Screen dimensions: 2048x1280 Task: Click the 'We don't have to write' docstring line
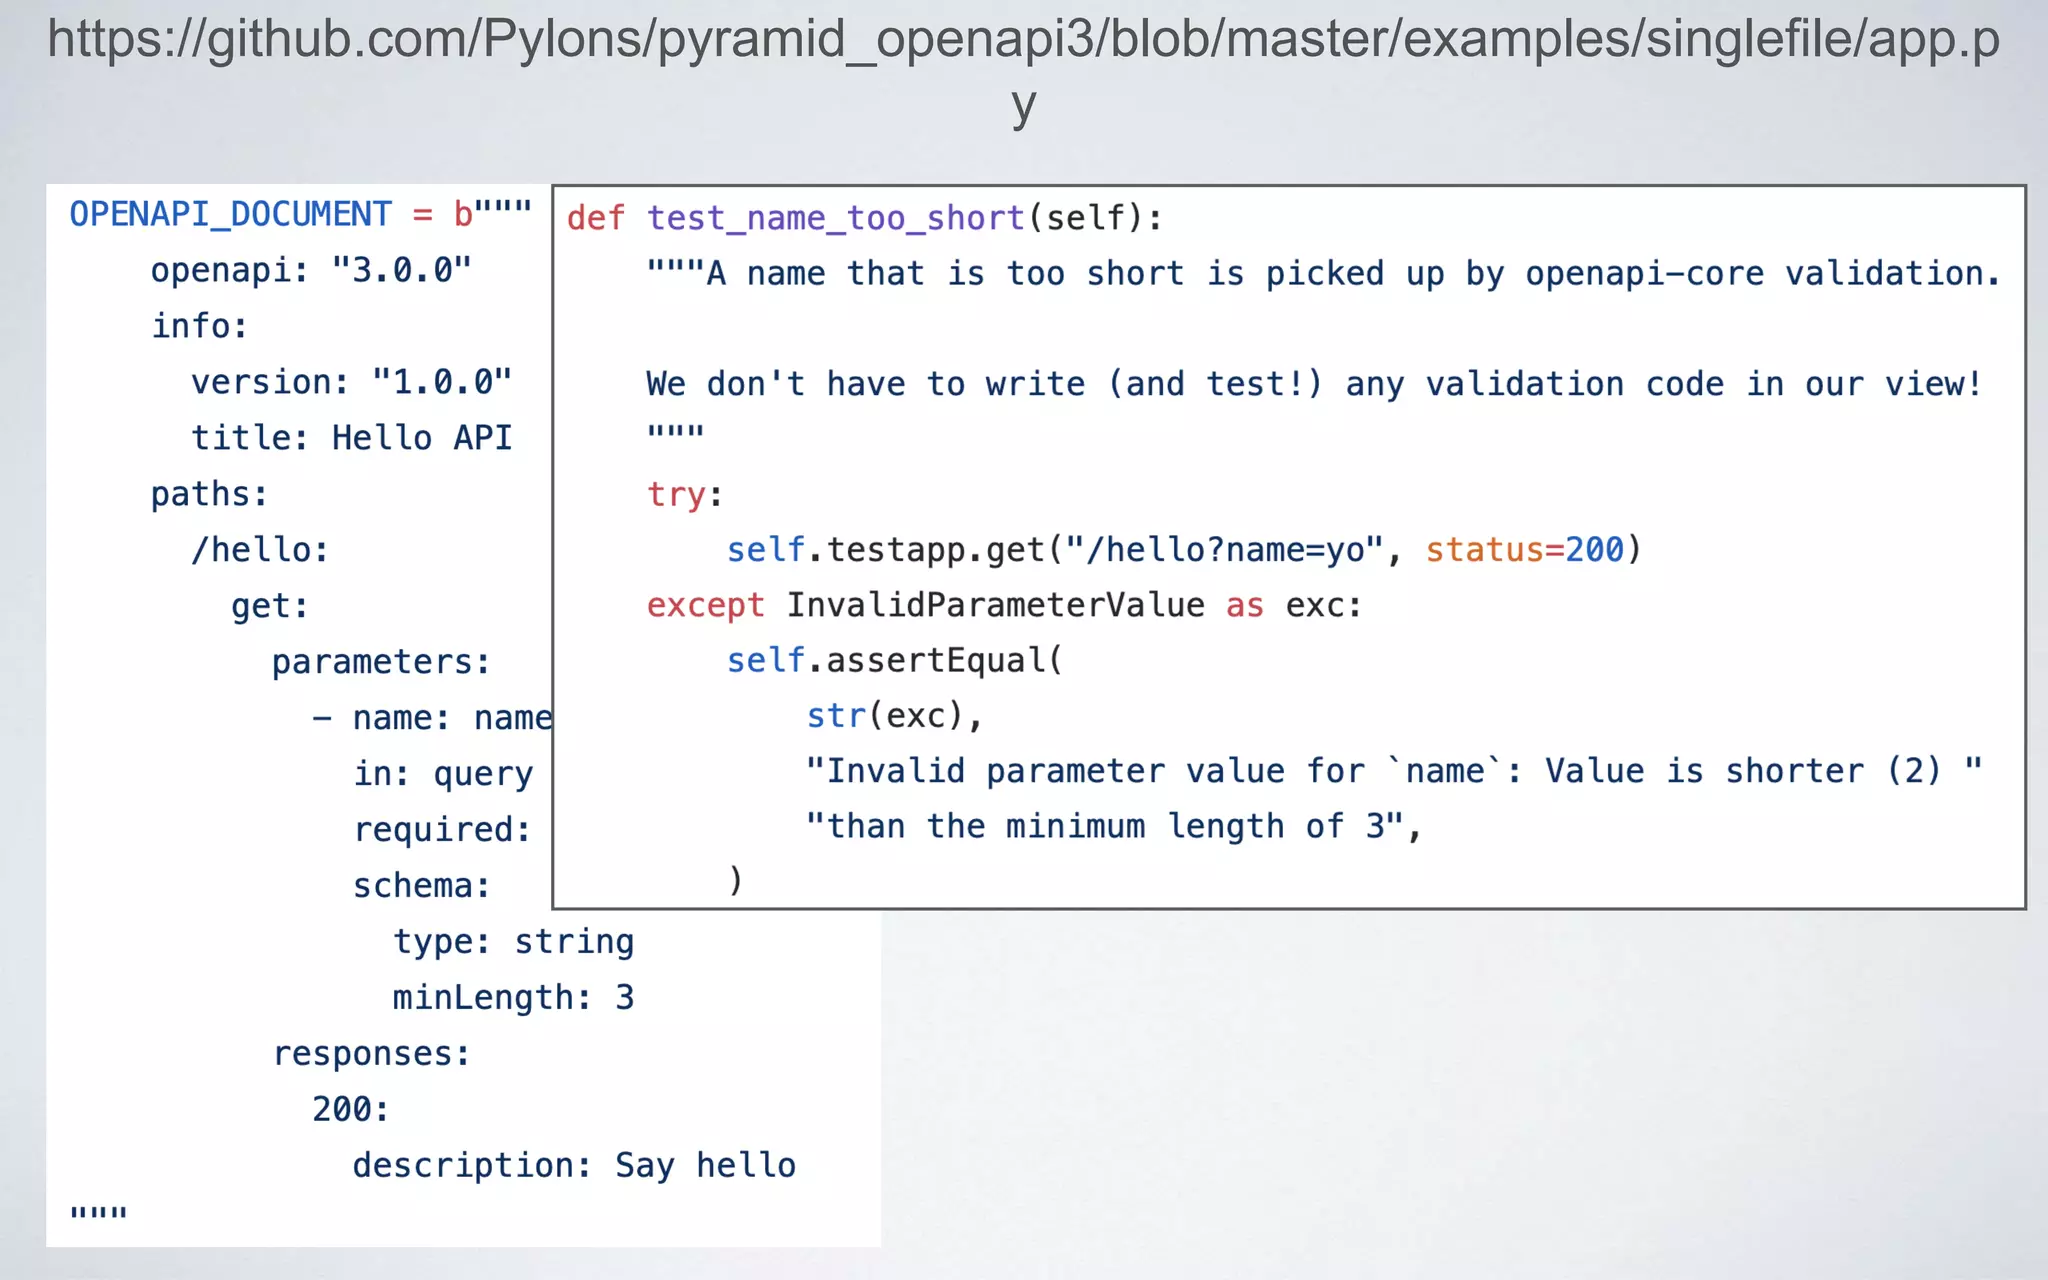click(x=1314, y=384)
